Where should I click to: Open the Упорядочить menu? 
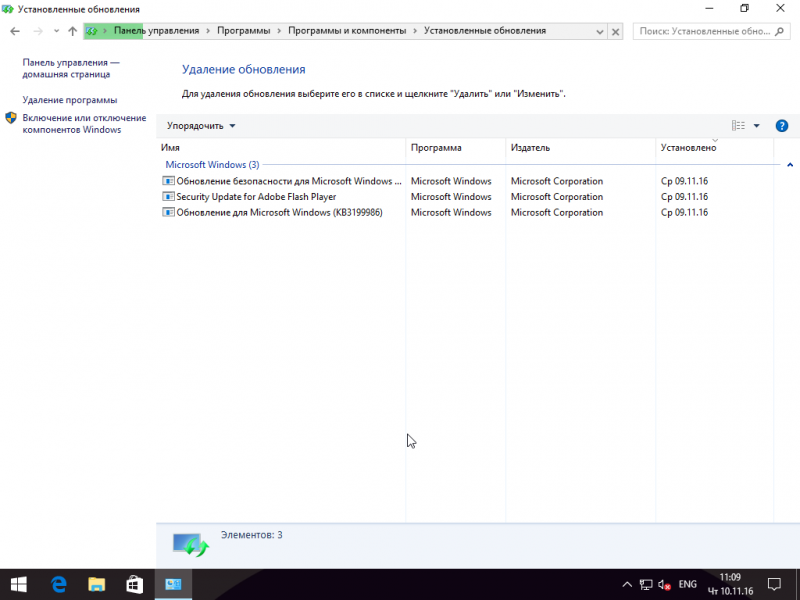pos(201,126)
